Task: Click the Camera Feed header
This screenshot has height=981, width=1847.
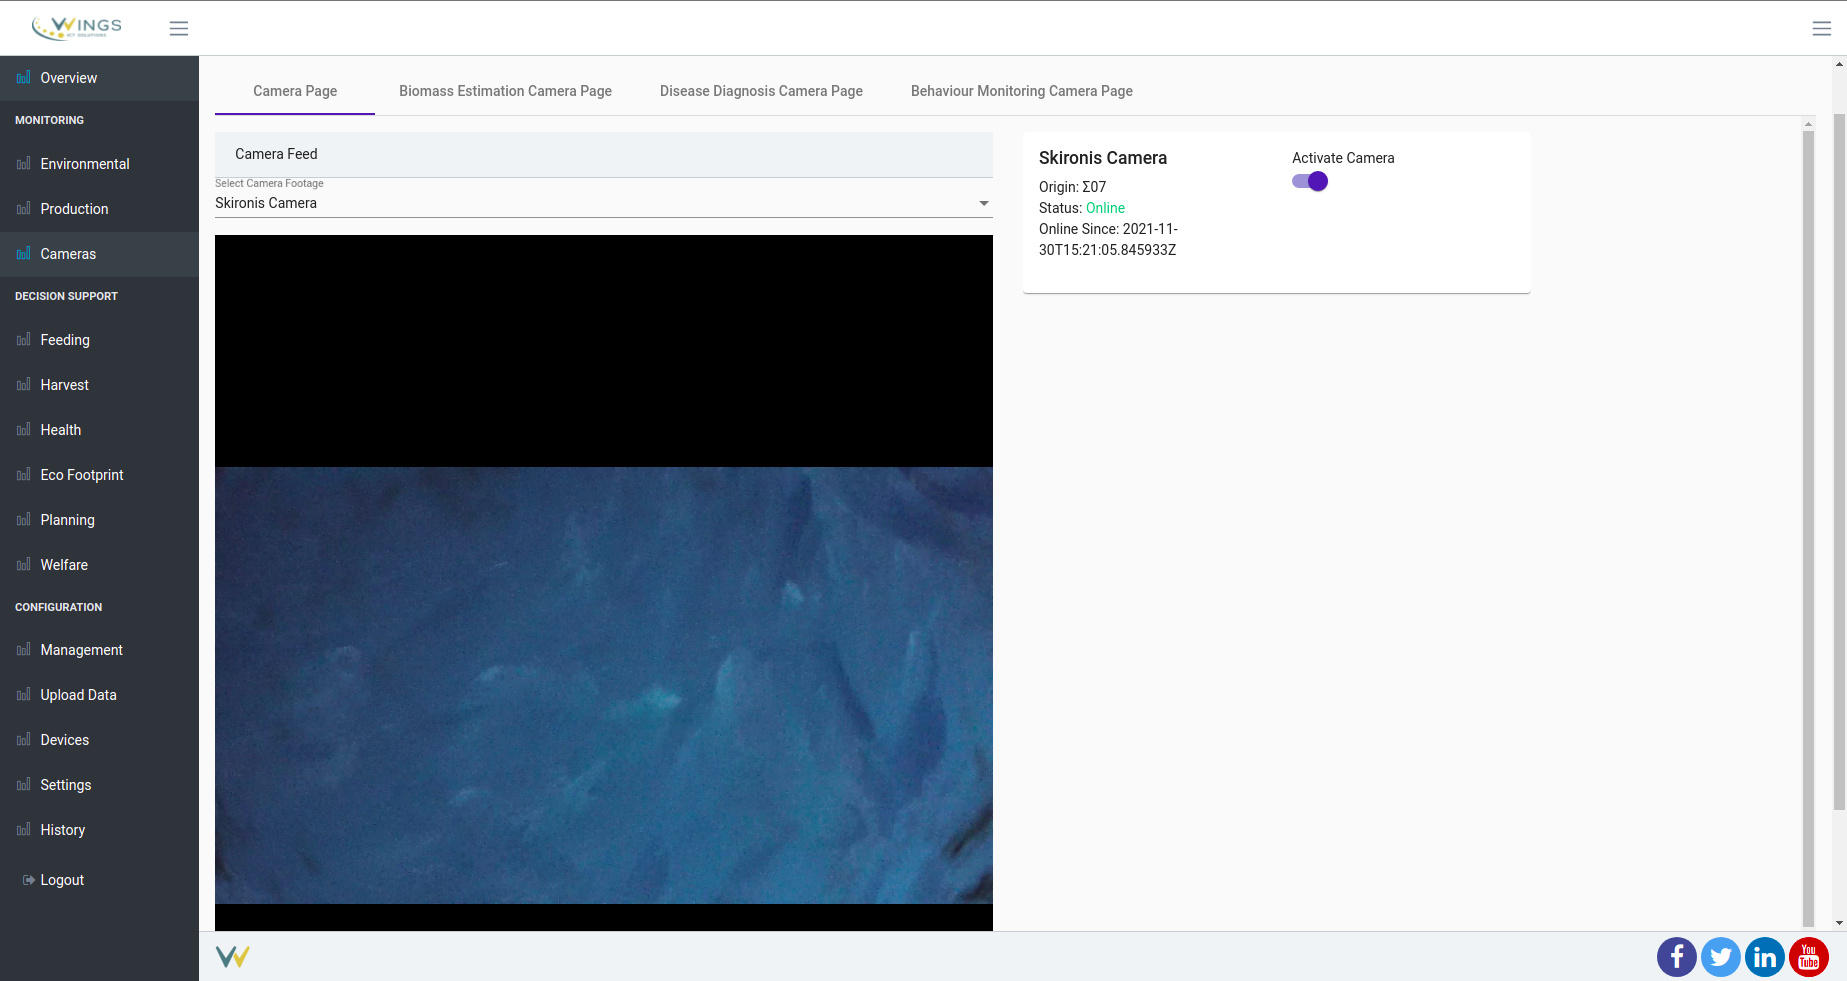Action: [604, 154]
